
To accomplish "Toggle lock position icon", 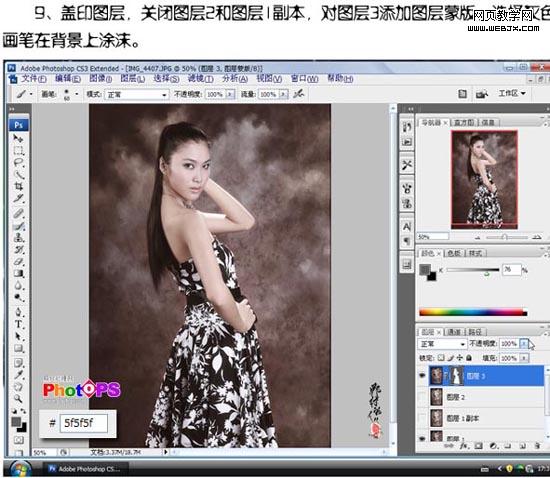I will 460,358.
